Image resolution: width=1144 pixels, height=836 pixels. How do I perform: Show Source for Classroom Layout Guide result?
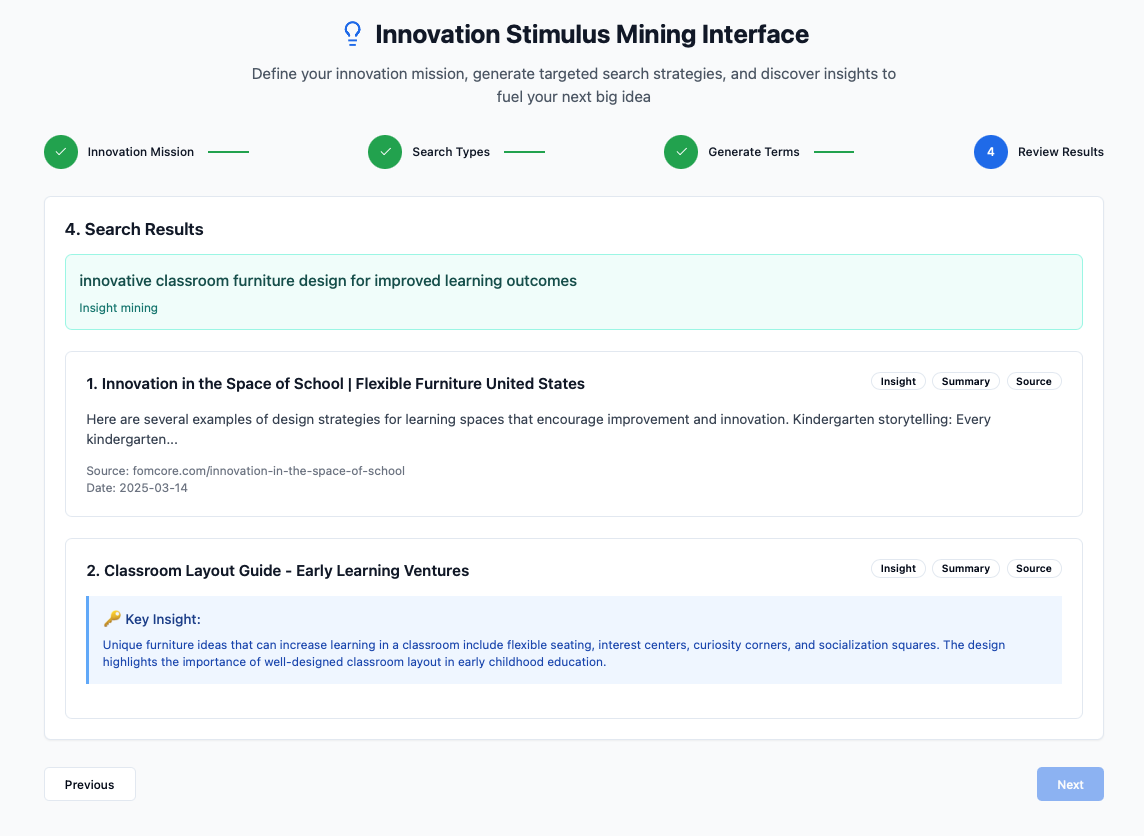pos(1033,568)
